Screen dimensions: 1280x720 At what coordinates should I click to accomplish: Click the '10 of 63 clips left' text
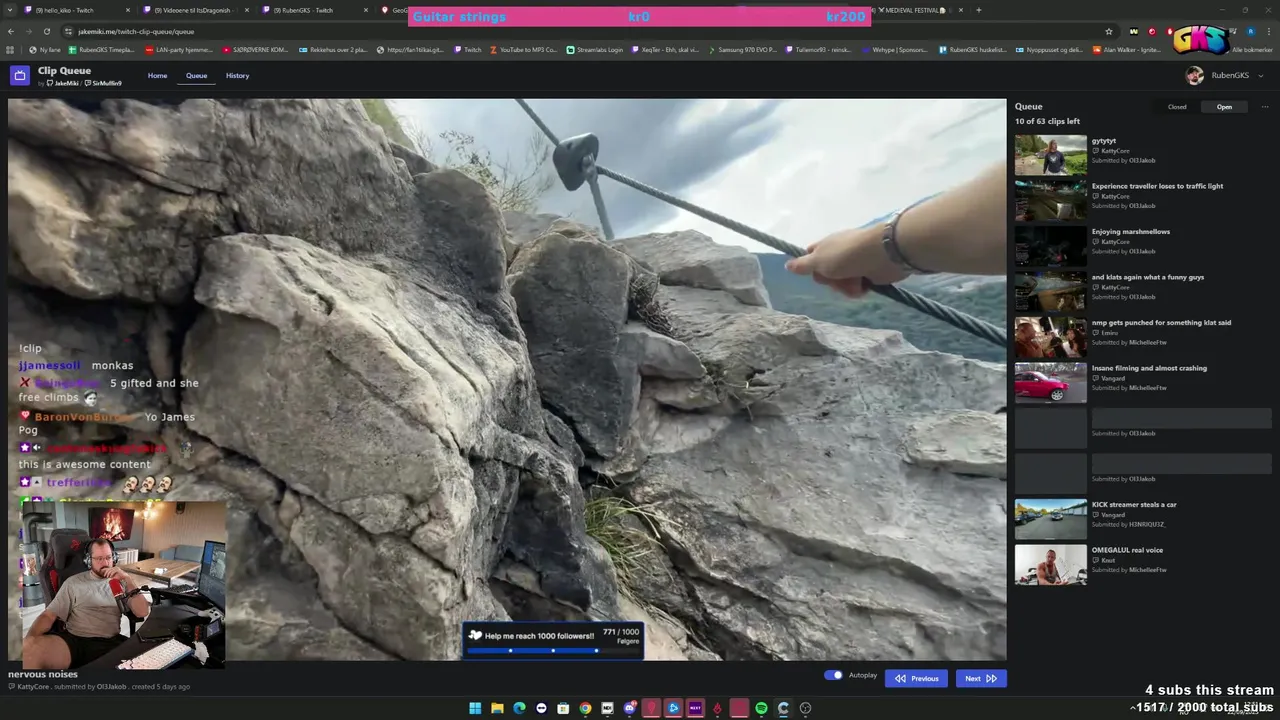[x=1047, y=122]
